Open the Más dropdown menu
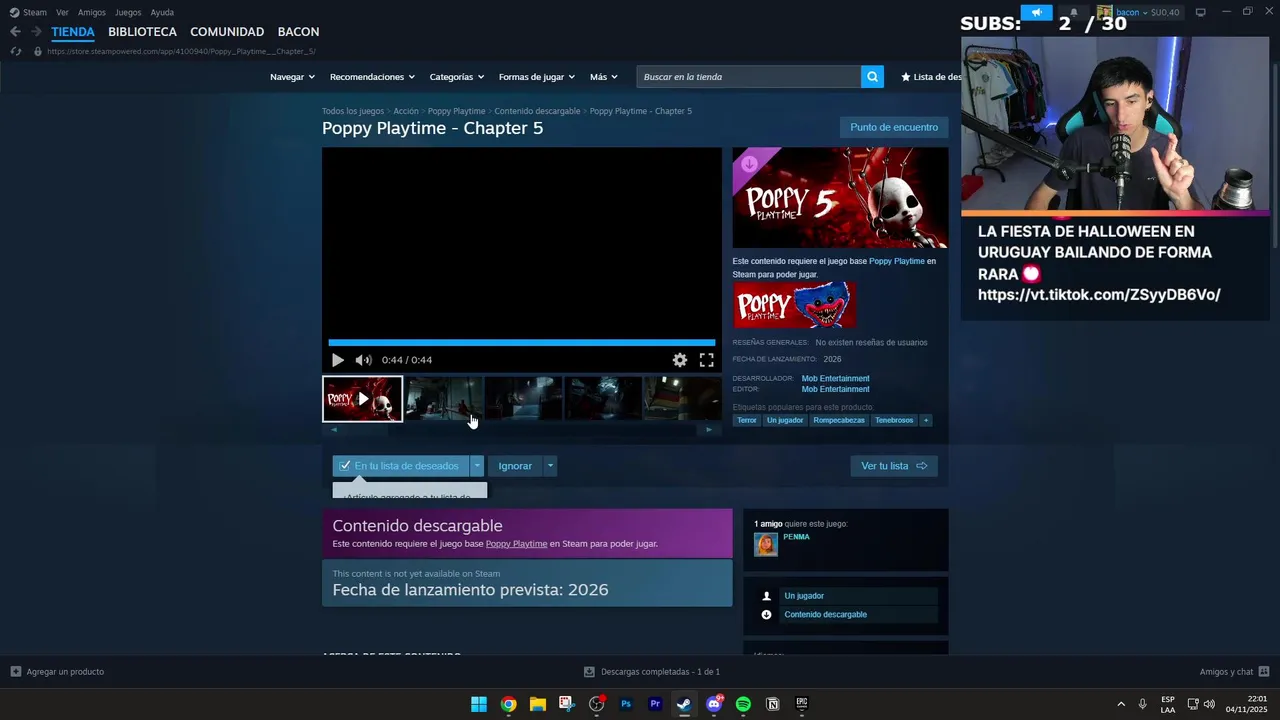 [x=603, y=77]
